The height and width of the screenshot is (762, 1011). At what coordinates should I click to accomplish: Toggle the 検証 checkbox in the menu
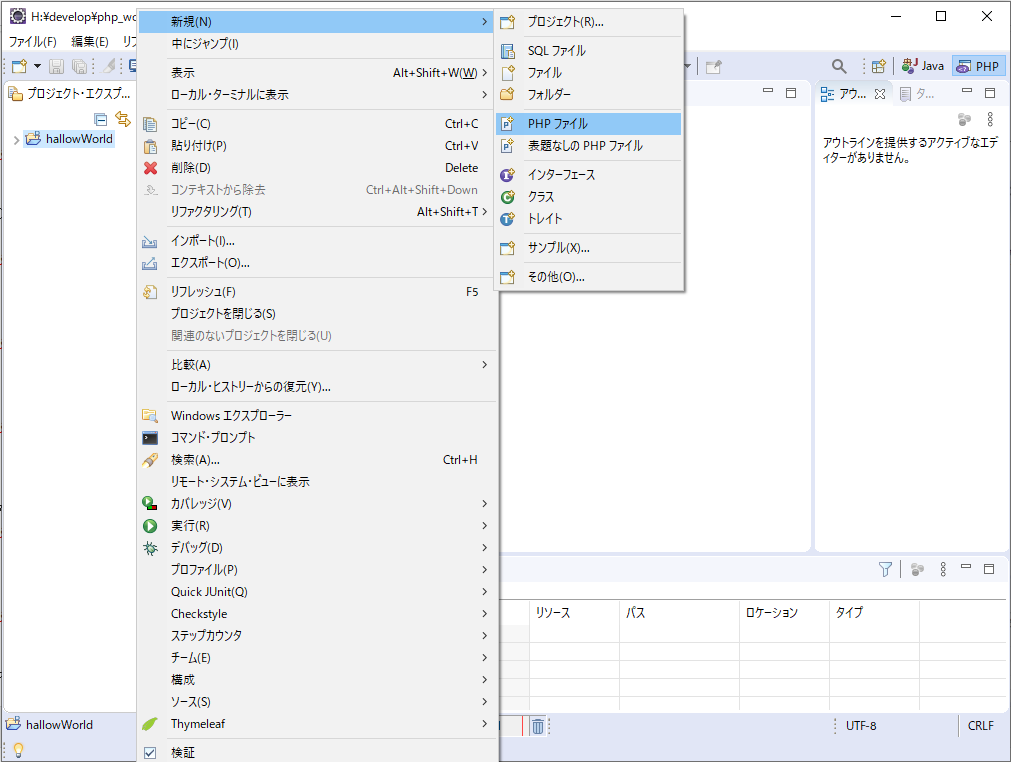pyautogui.click(x=151, y=751)
